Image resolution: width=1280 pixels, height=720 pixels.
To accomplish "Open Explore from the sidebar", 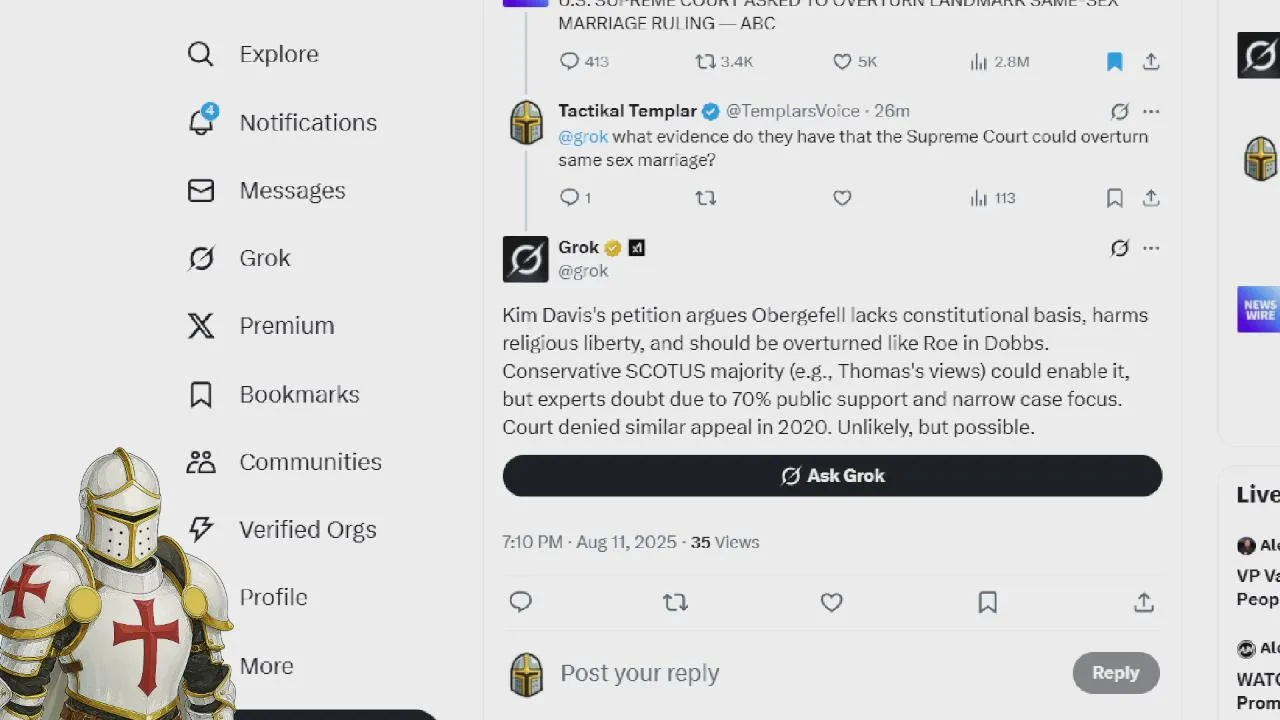I will (253, 54).
